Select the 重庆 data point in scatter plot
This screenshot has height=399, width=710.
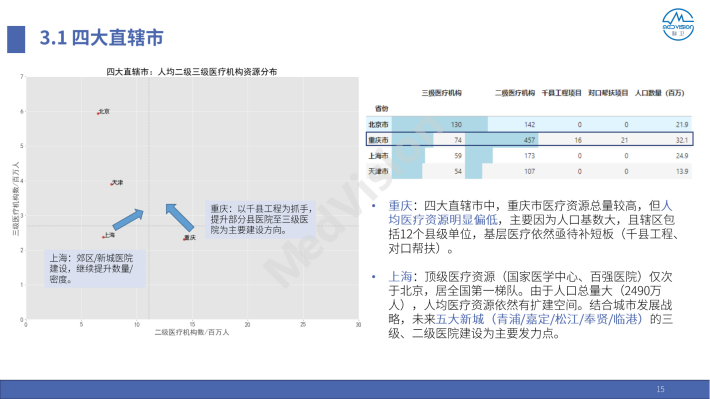click(x=184, y=239)
